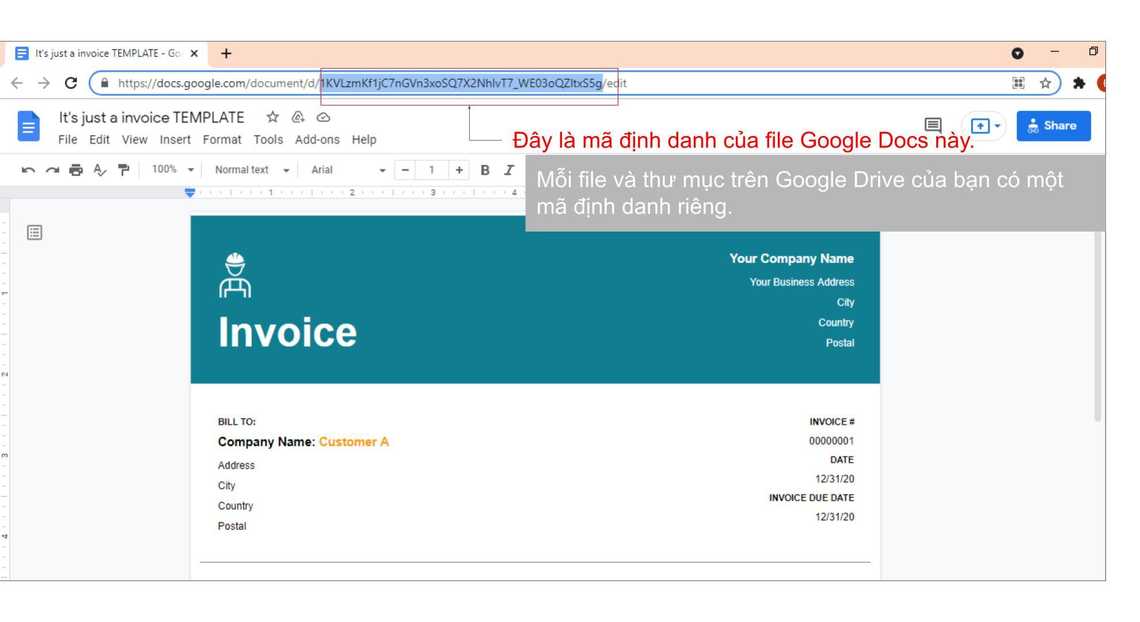Expand the Normal text style dropdown
This screenshot has width=1140, height=622.
pyautogui.click(x=252, y=170)
